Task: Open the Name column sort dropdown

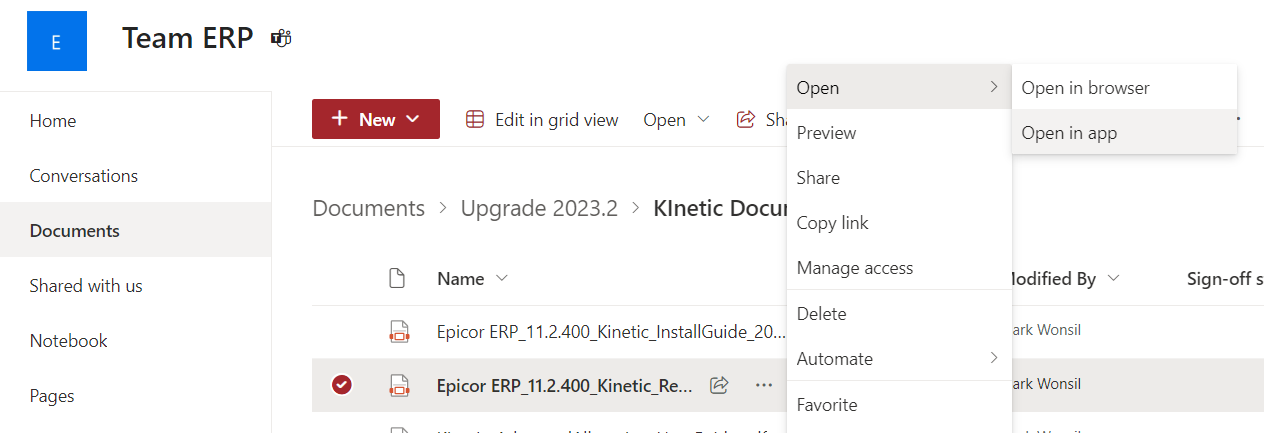Action: tap(502, 279)
